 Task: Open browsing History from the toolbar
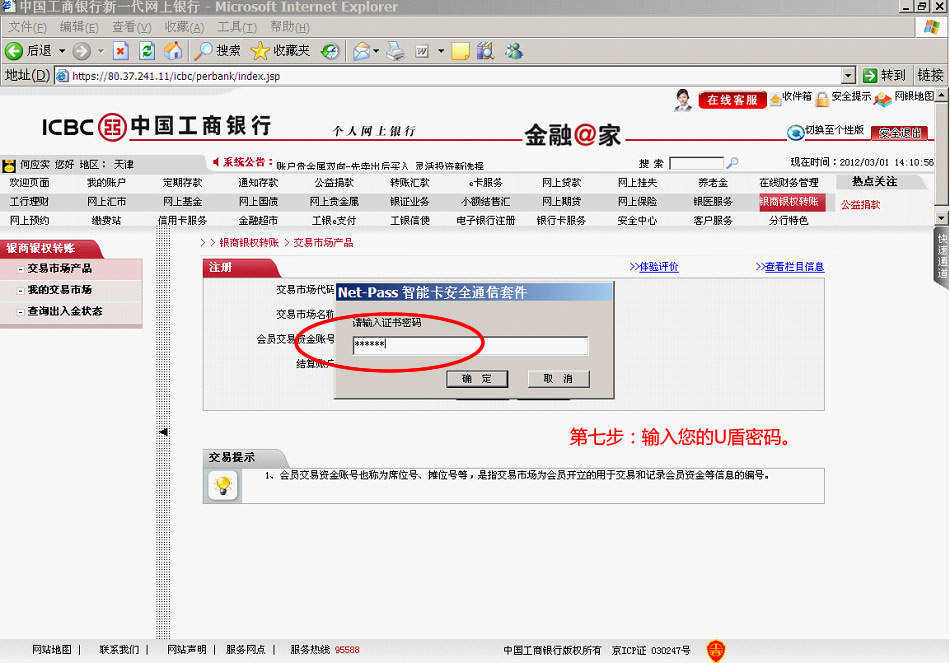[330, 51]
